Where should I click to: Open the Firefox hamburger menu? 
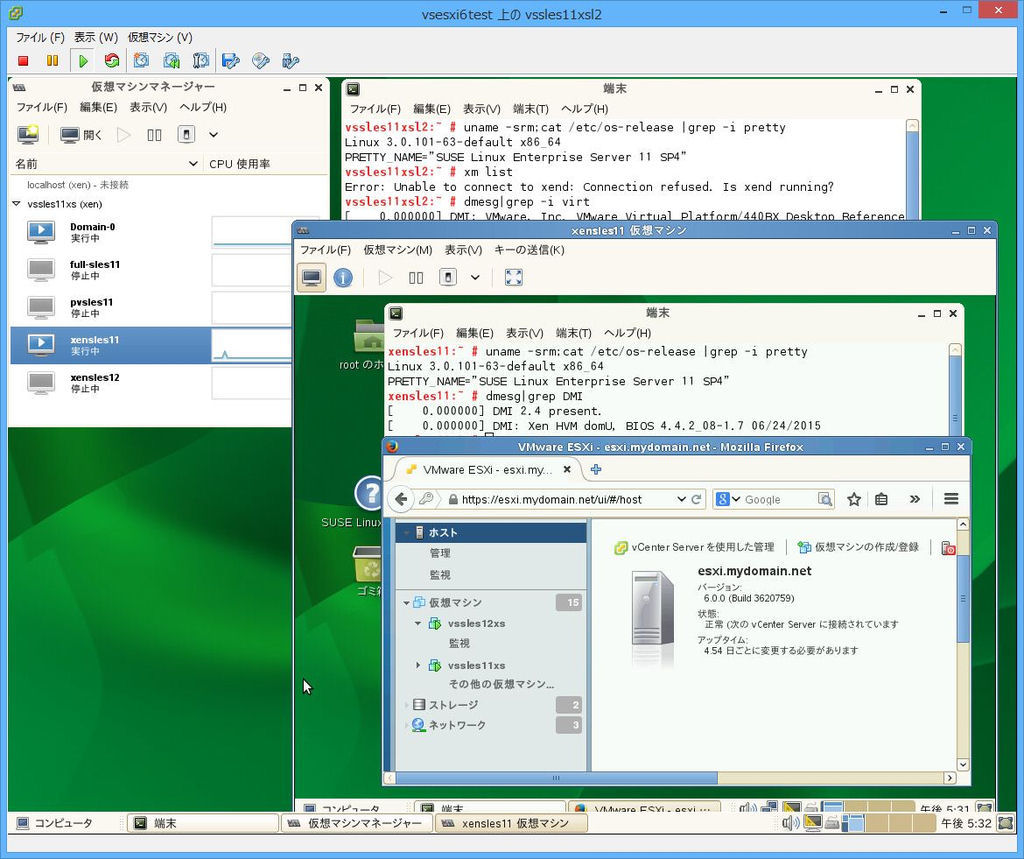click(x=951, y=499)
